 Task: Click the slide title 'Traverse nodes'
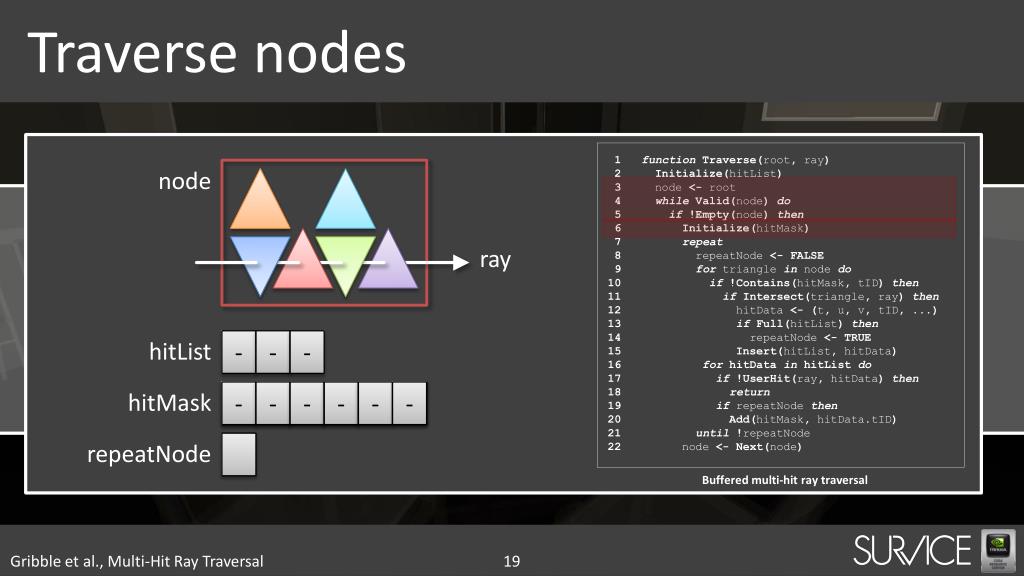coord(217,53)
